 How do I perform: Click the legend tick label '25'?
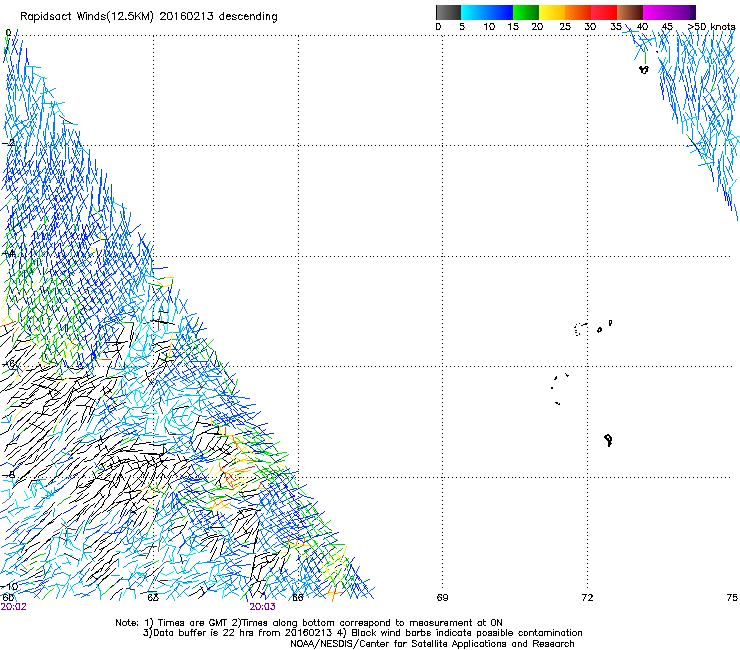[565, 27]
